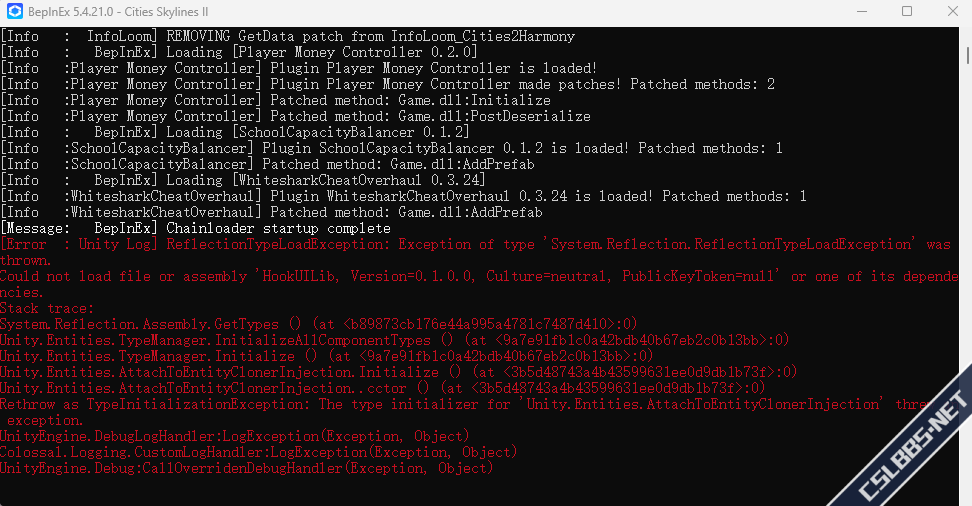This screenshot has height=506, width=972.
Task: Maximize the BepInEx console window
Action: (x=907, y=11)
